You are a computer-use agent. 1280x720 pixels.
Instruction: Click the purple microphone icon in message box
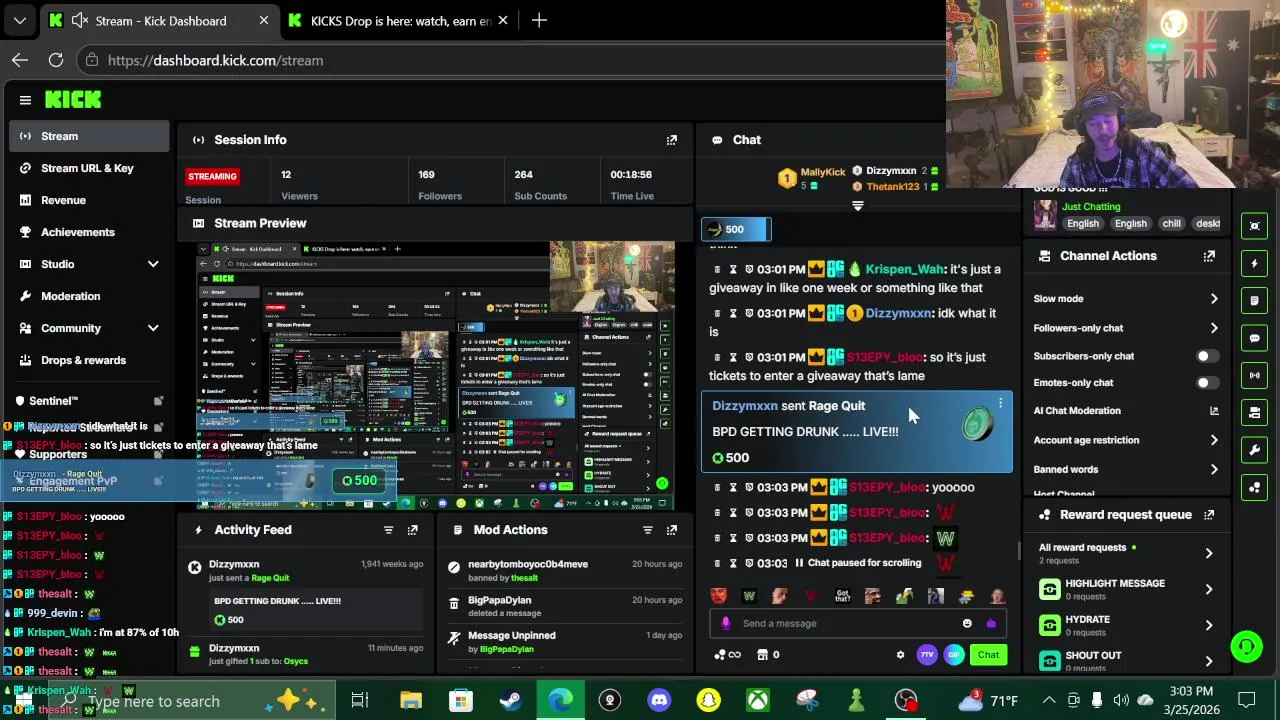point(726,623)
